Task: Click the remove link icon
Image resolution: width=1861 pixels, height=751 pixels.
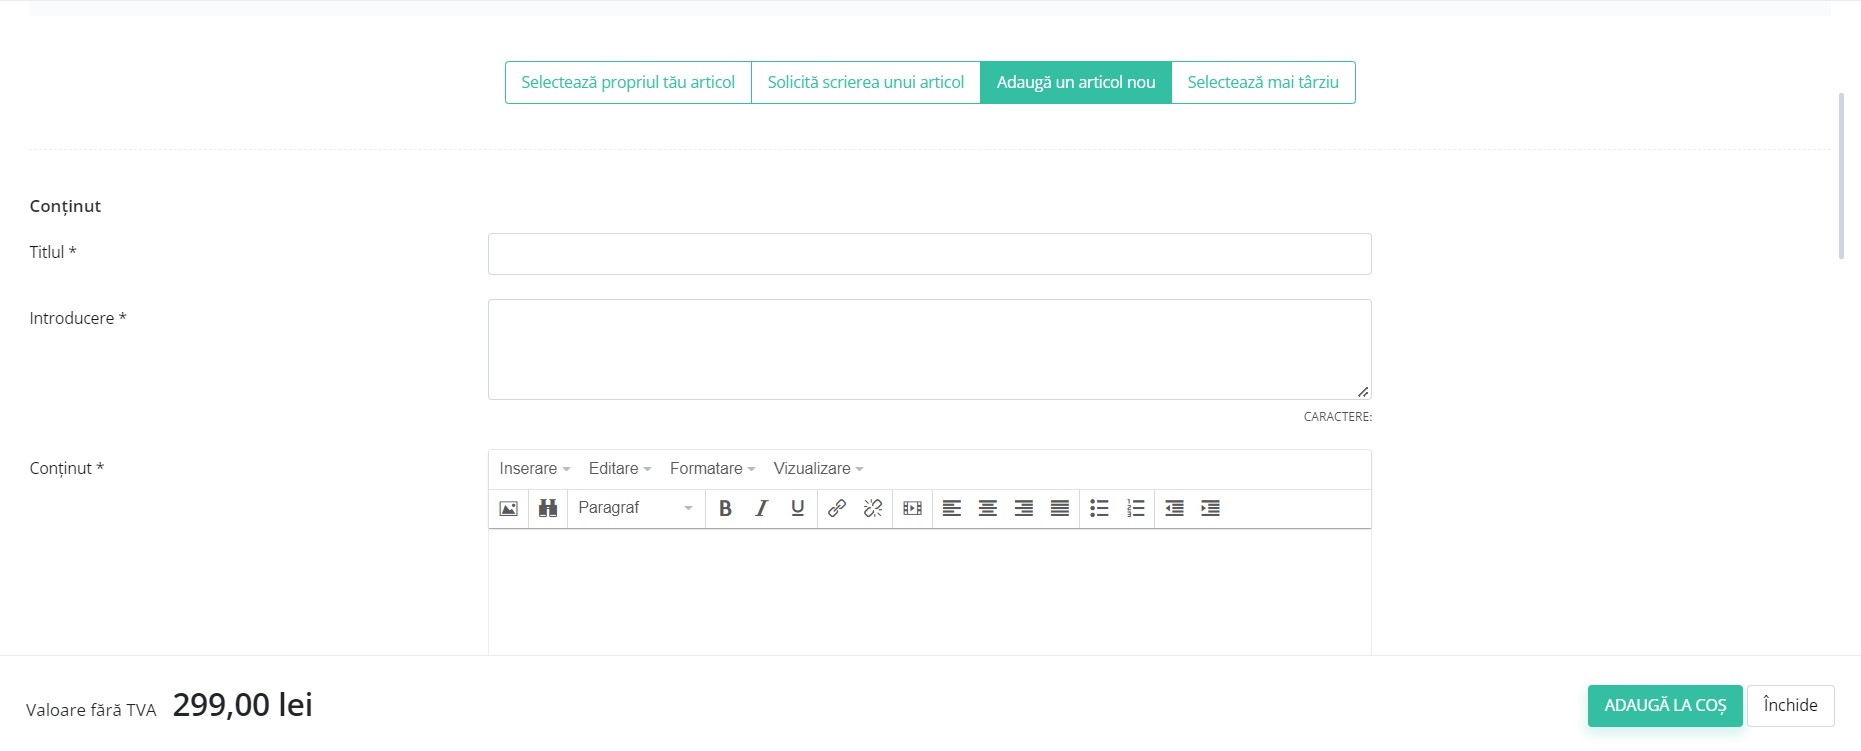Action: [873, 508]
